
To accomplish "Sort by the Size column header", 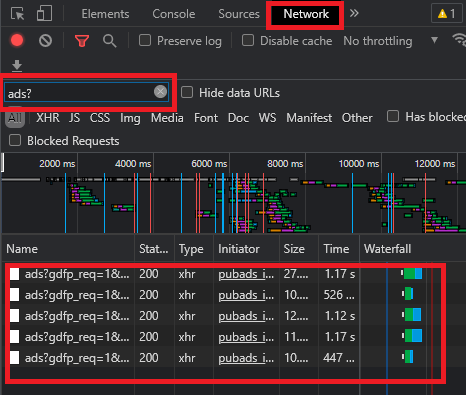I will [299, 249].
